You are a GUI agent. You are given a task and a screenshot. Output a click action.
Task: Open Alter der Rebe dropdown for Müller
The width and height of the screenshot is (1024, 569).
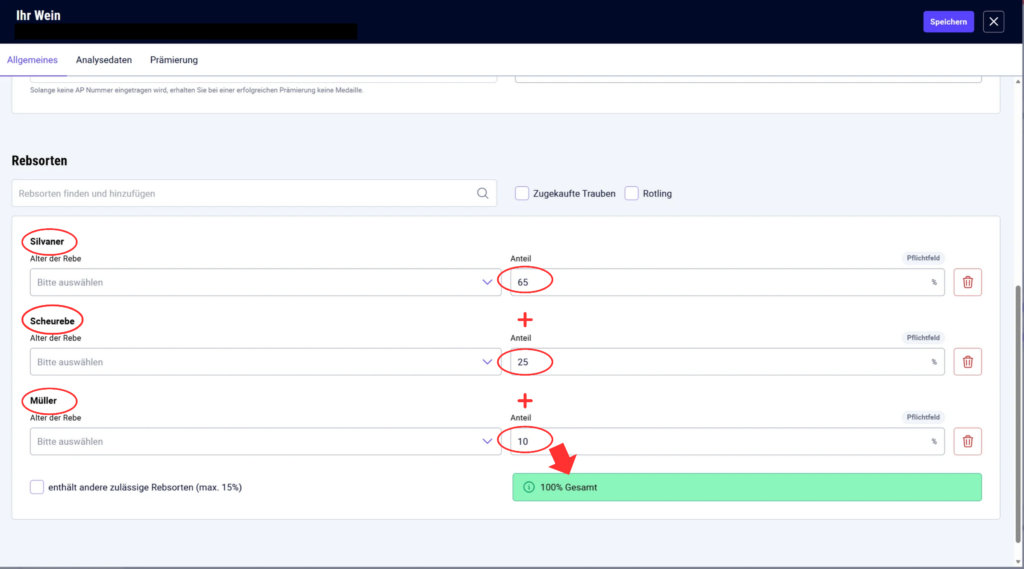tap(265, 442)
